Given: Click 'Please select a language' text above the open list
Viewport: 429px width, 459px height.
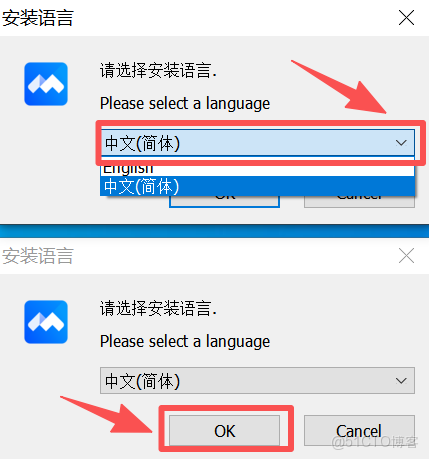Looking at the screenshot, I should pos(185,104).
